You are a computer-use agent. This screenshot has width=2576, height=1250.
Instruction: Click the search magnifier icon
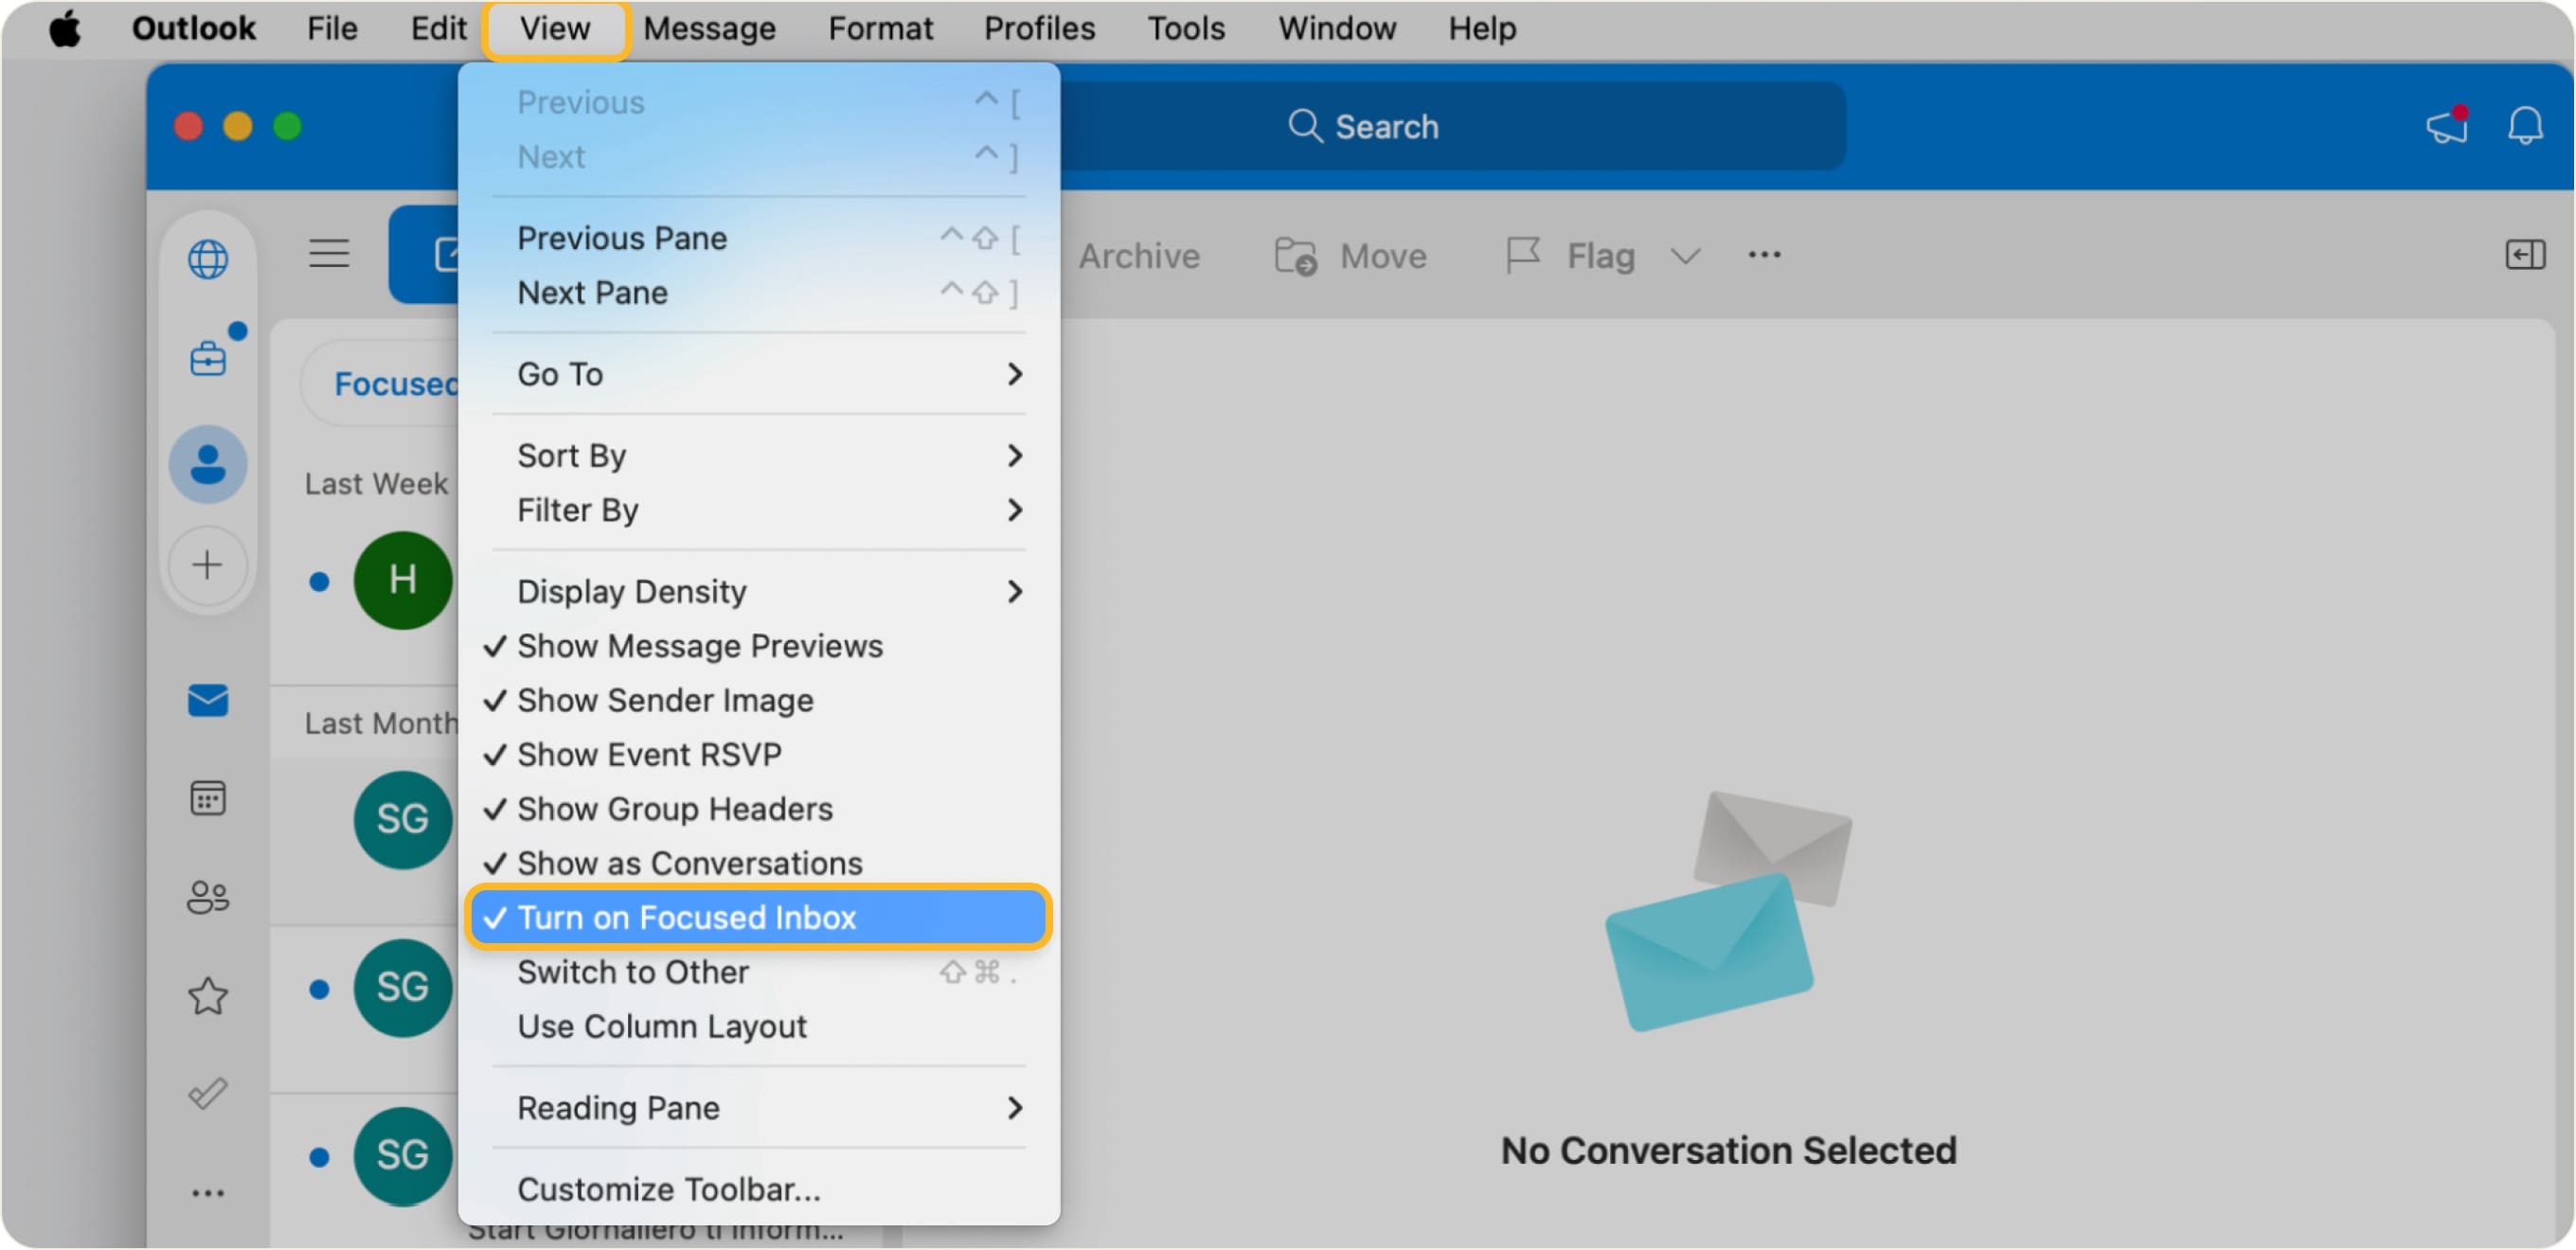coord(1304,126)
